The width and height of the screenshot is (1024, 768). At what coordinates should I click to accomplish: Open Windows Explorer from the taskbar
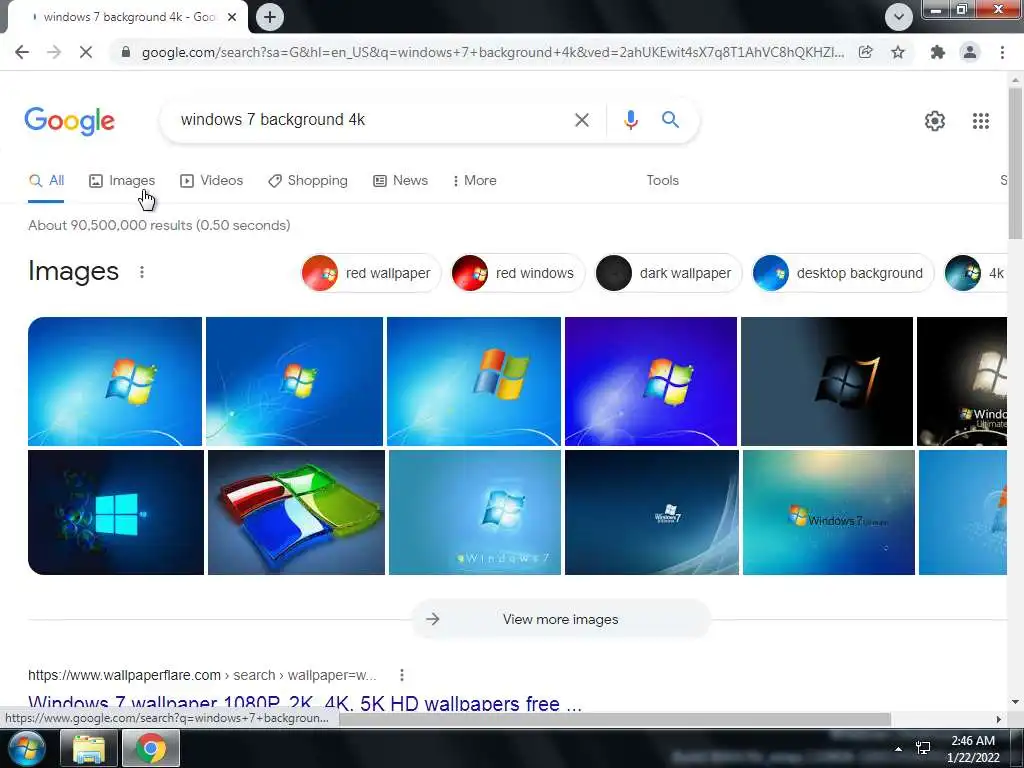(x=89, y=748)
